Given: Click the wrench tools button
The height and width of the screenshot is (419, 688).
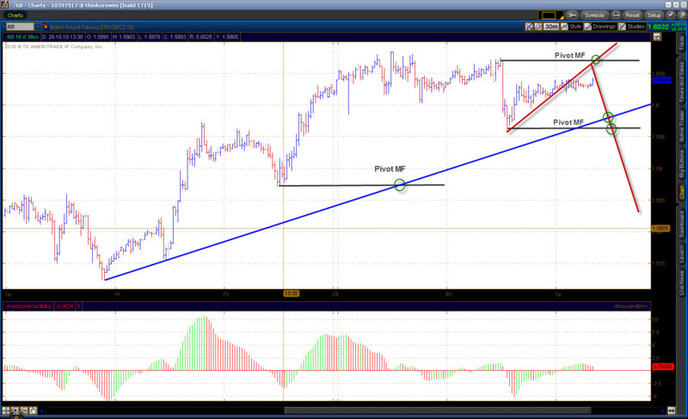Looking at the screenshot, I should pos(572,15).
